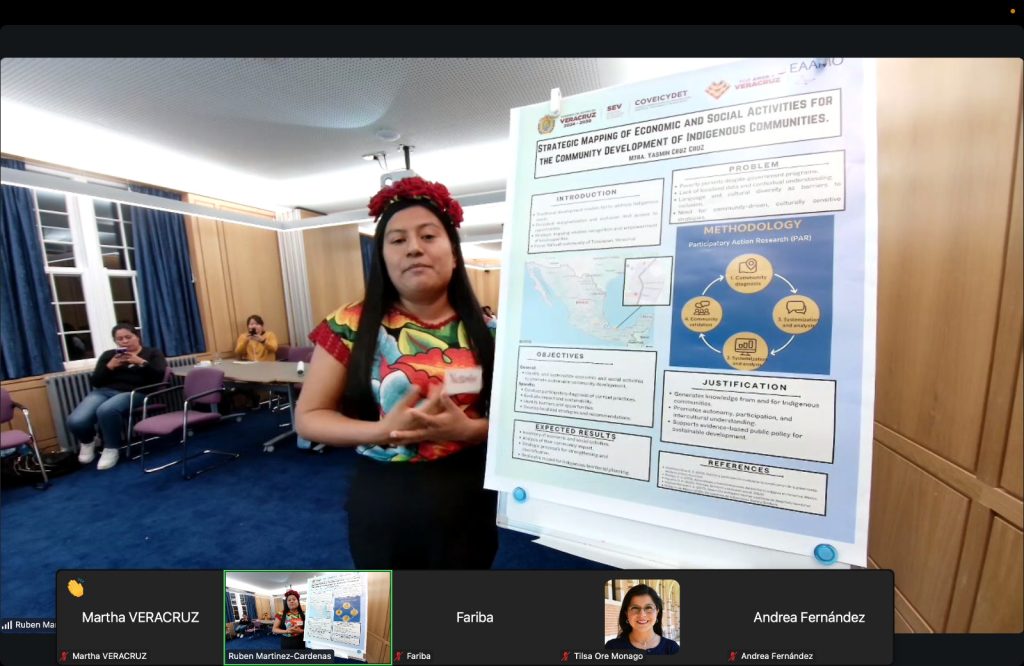Click Andrea Fernández's muted microphone icon
The height and width of the screenshot is (666, 1024).
tap(733, 656)
